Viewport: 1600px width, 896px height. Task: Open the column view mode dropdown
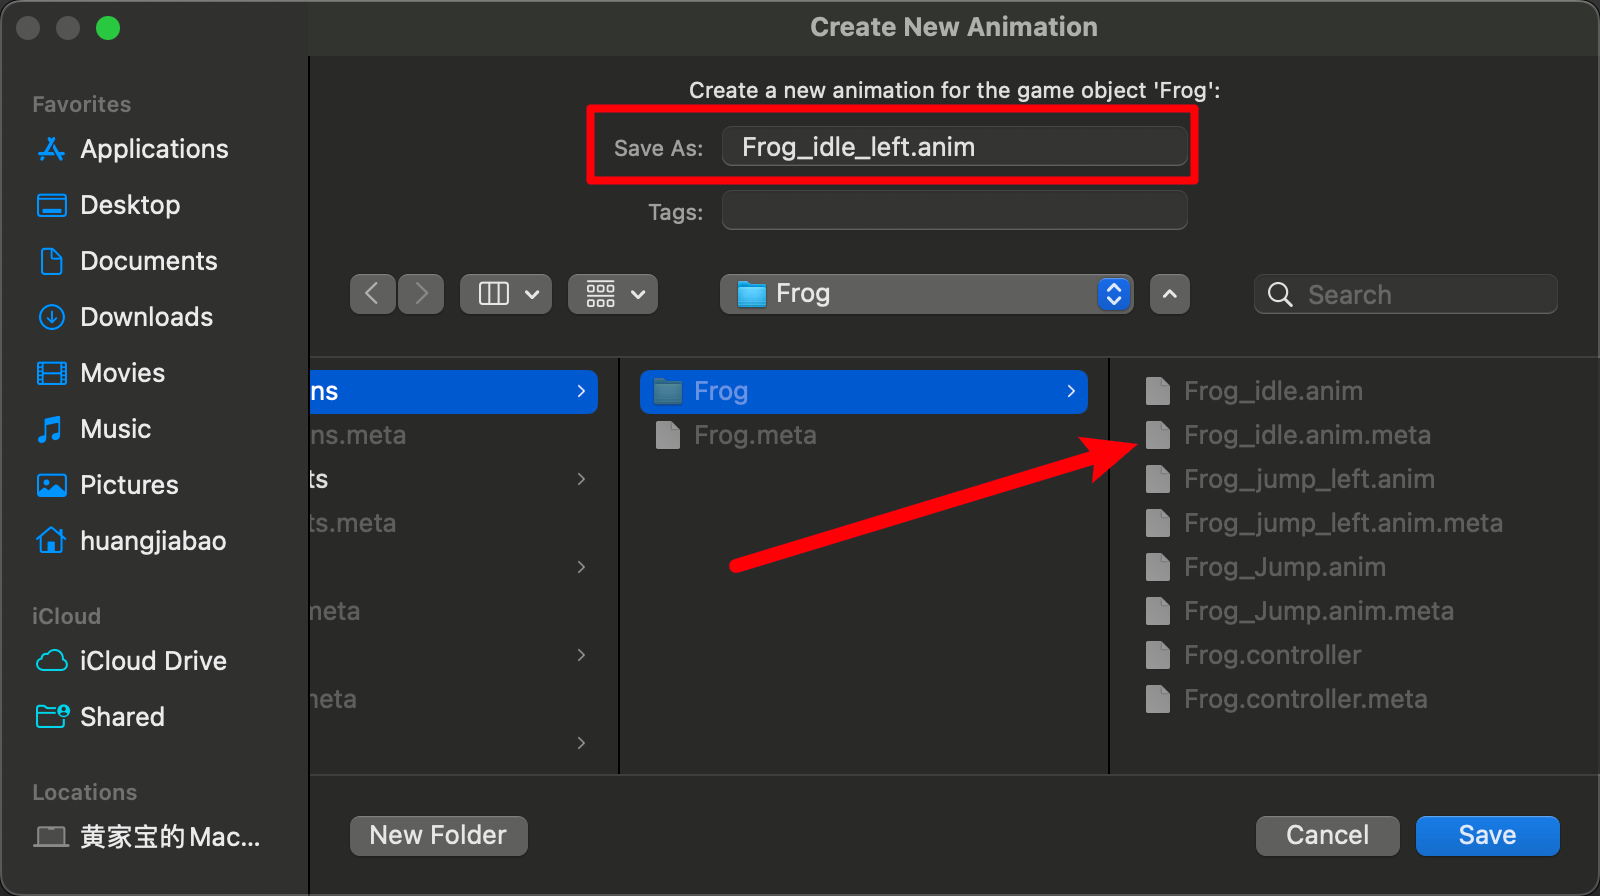tap(506, 294)
